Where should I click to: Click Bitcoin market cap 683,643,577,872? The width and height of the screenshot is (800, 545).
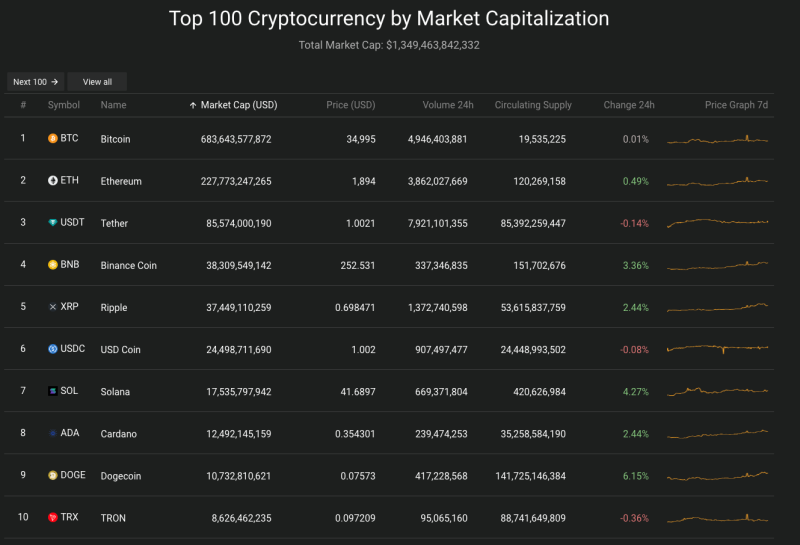click(x=236, y=139)
